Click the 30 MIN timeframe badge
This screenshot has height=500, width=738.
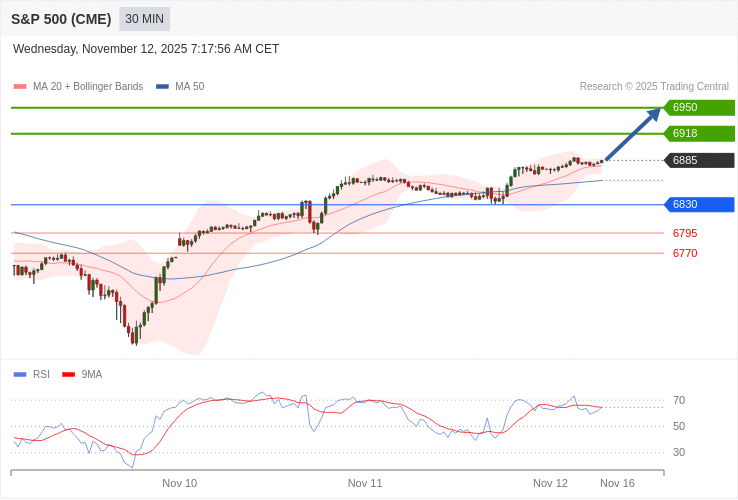click(144, 19)
